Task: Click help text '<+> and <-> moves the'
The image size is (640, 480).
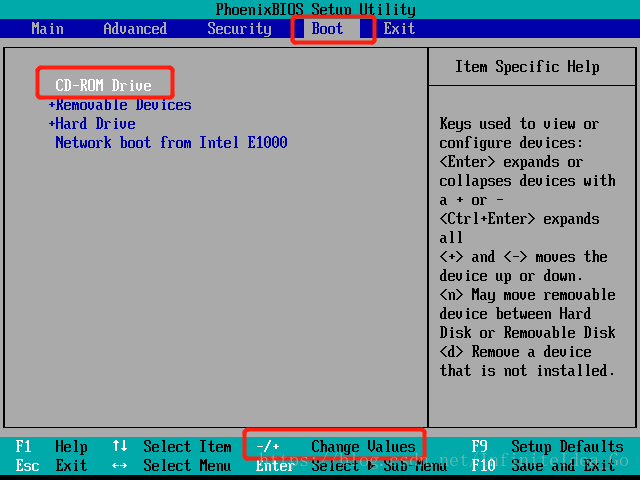Action: (523, 257)
